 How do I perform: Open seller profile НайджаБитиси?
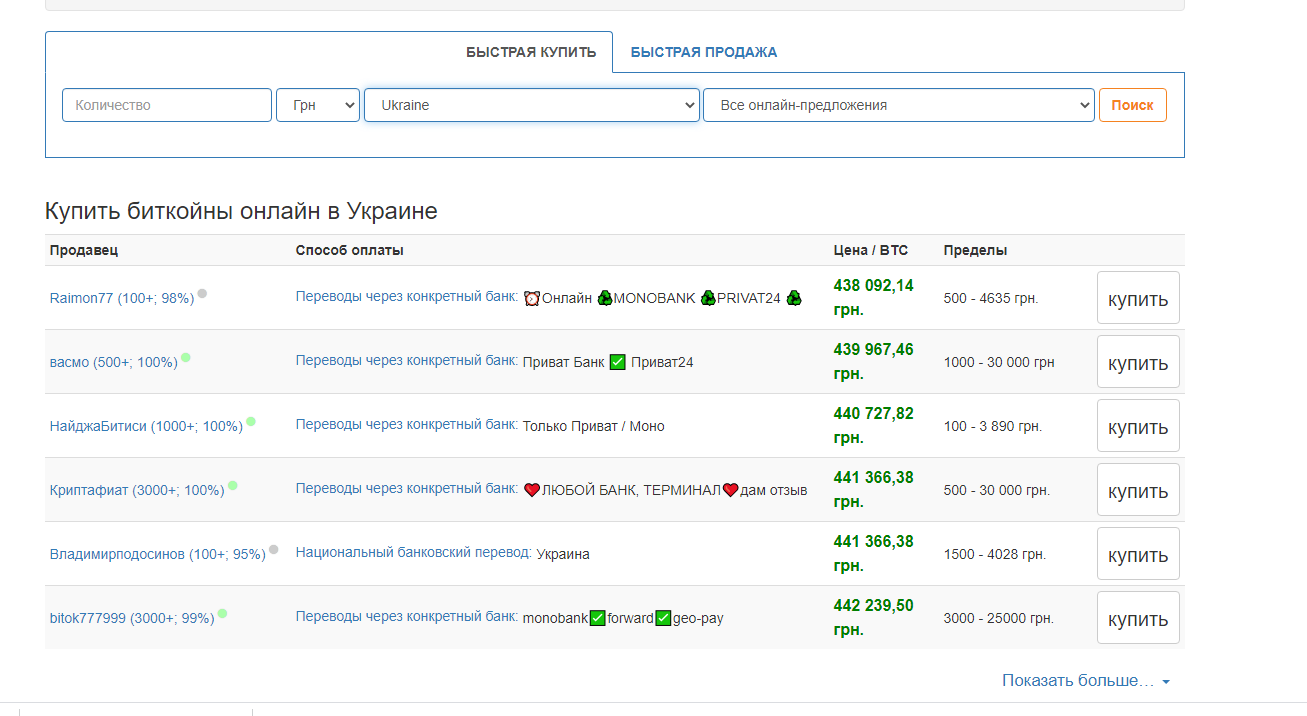pyautogui.click(x=146, y=426)
